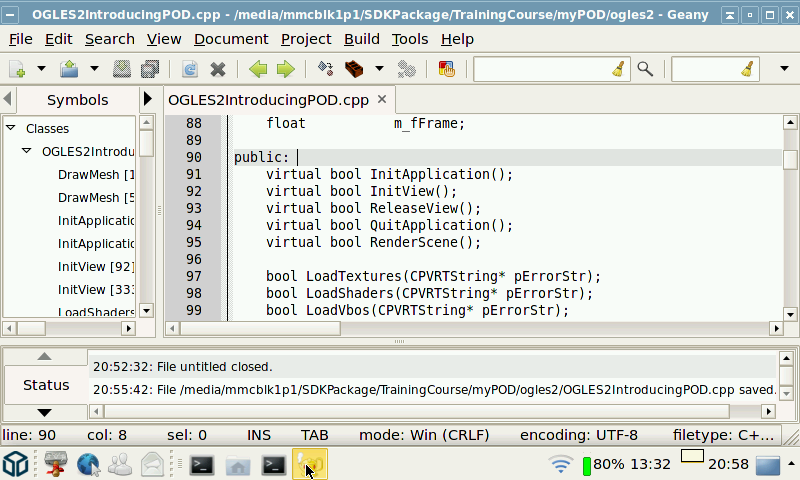
Task: Open the terminal in the taskbar
Action: click(x=202, y=464)
